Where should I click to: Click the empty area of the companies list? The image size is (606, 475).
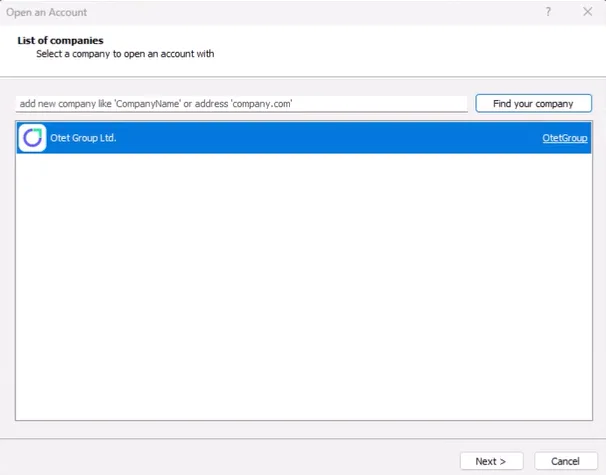click(x=303, y=270)
